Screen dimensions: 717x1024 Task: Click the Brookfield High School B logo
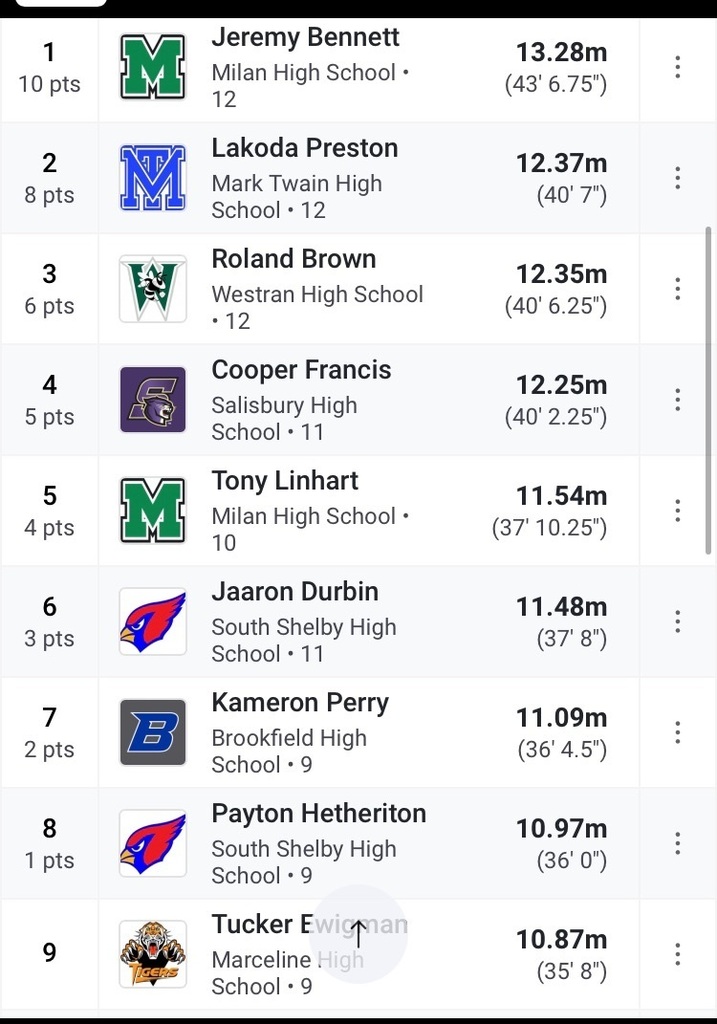[153, 732]
